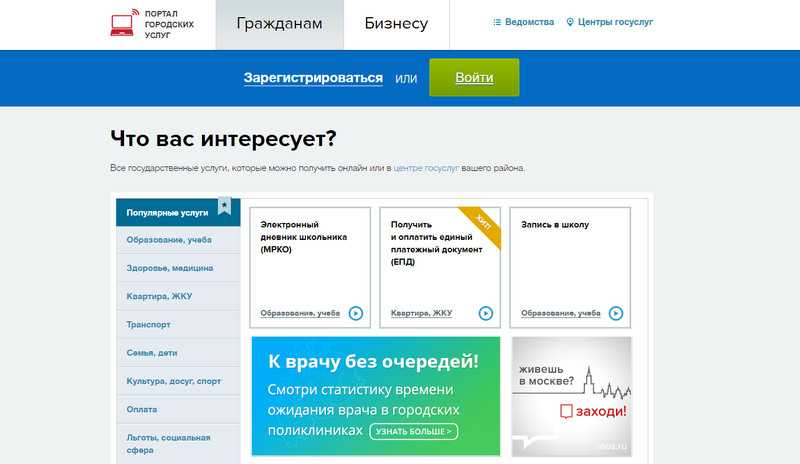Click Квартира, ЖКУ link under ЕПД card
The image size is (800, 464).
(421, 313)
